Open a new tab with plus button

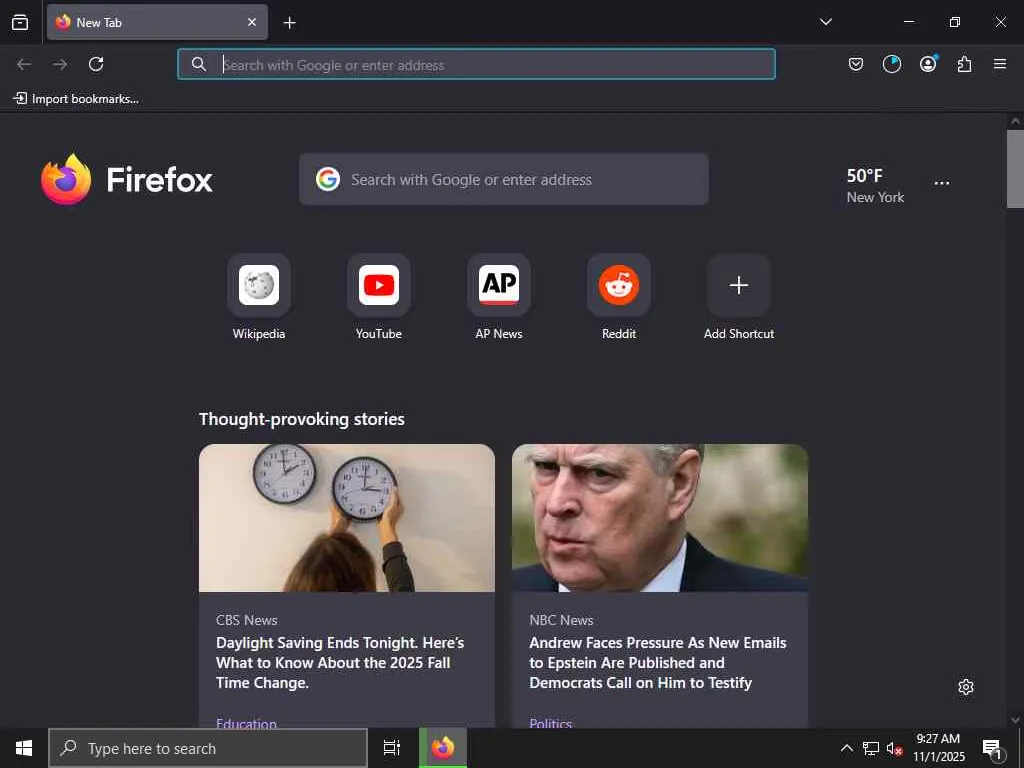point(289,23)
